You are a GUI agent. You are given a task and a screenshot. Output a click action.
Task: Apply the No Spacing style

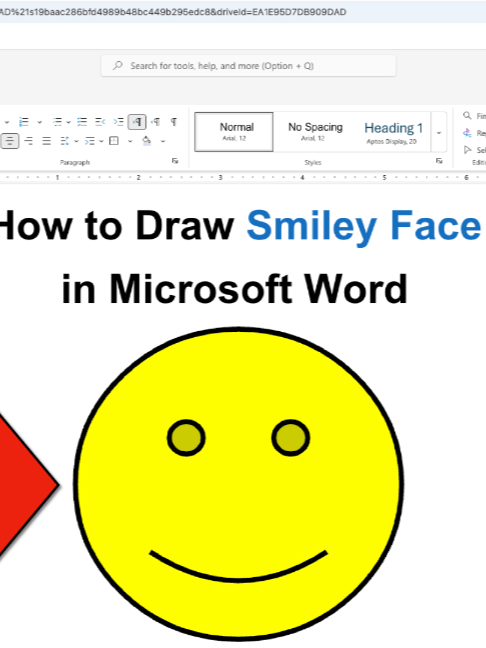point(315,132)
